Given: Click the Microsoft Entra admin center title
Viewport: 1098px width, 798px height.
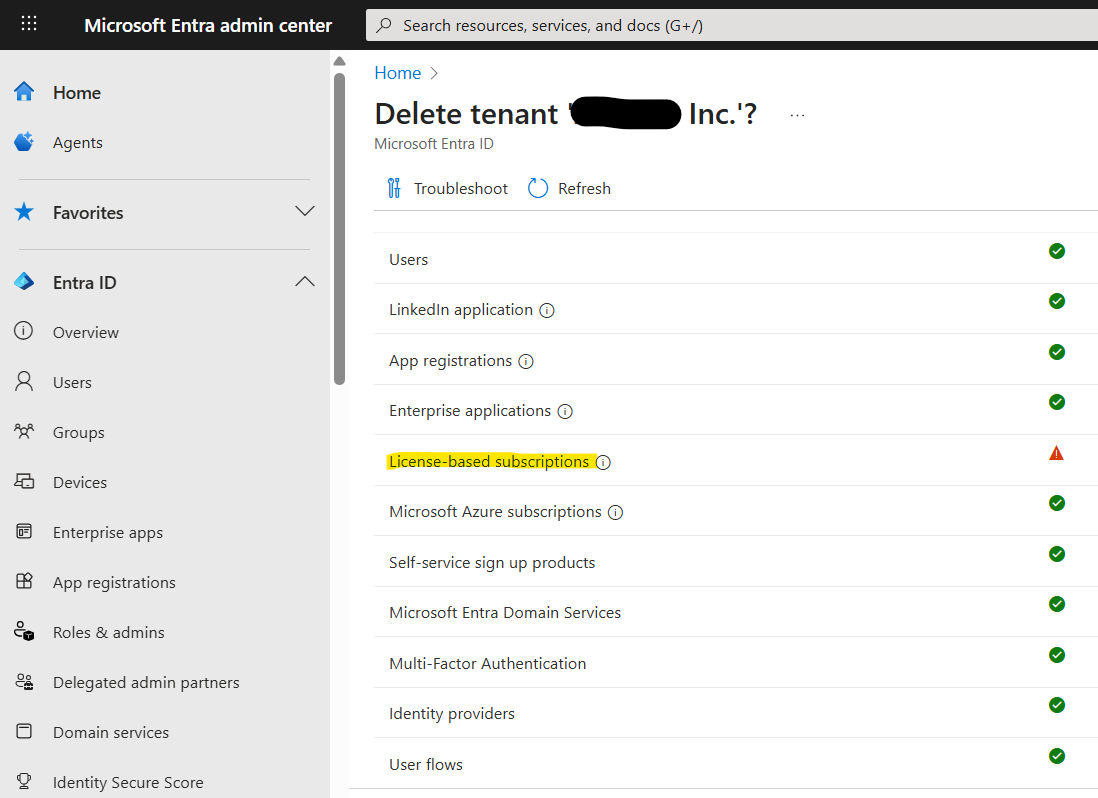Looking at the screenshot, I should pyautogui.click(x=208, y=25).
